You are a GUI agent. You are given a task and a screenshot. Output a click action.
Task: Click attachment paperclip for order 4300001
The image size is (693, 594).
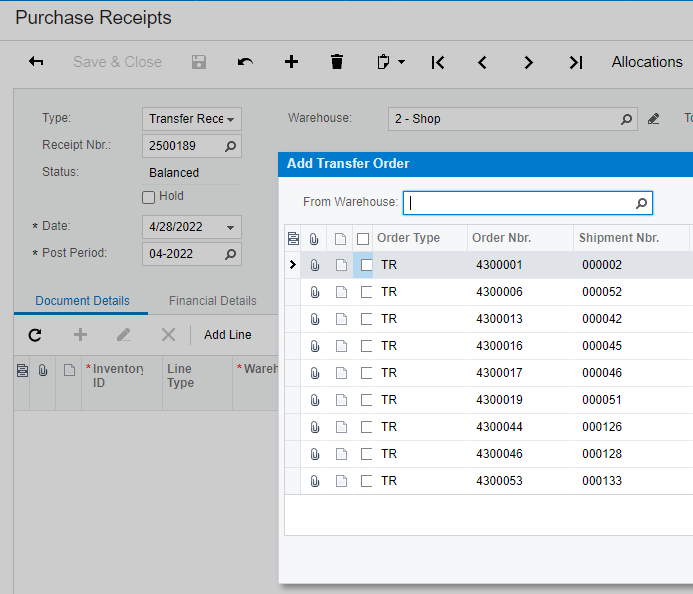[x=314, y=265]
